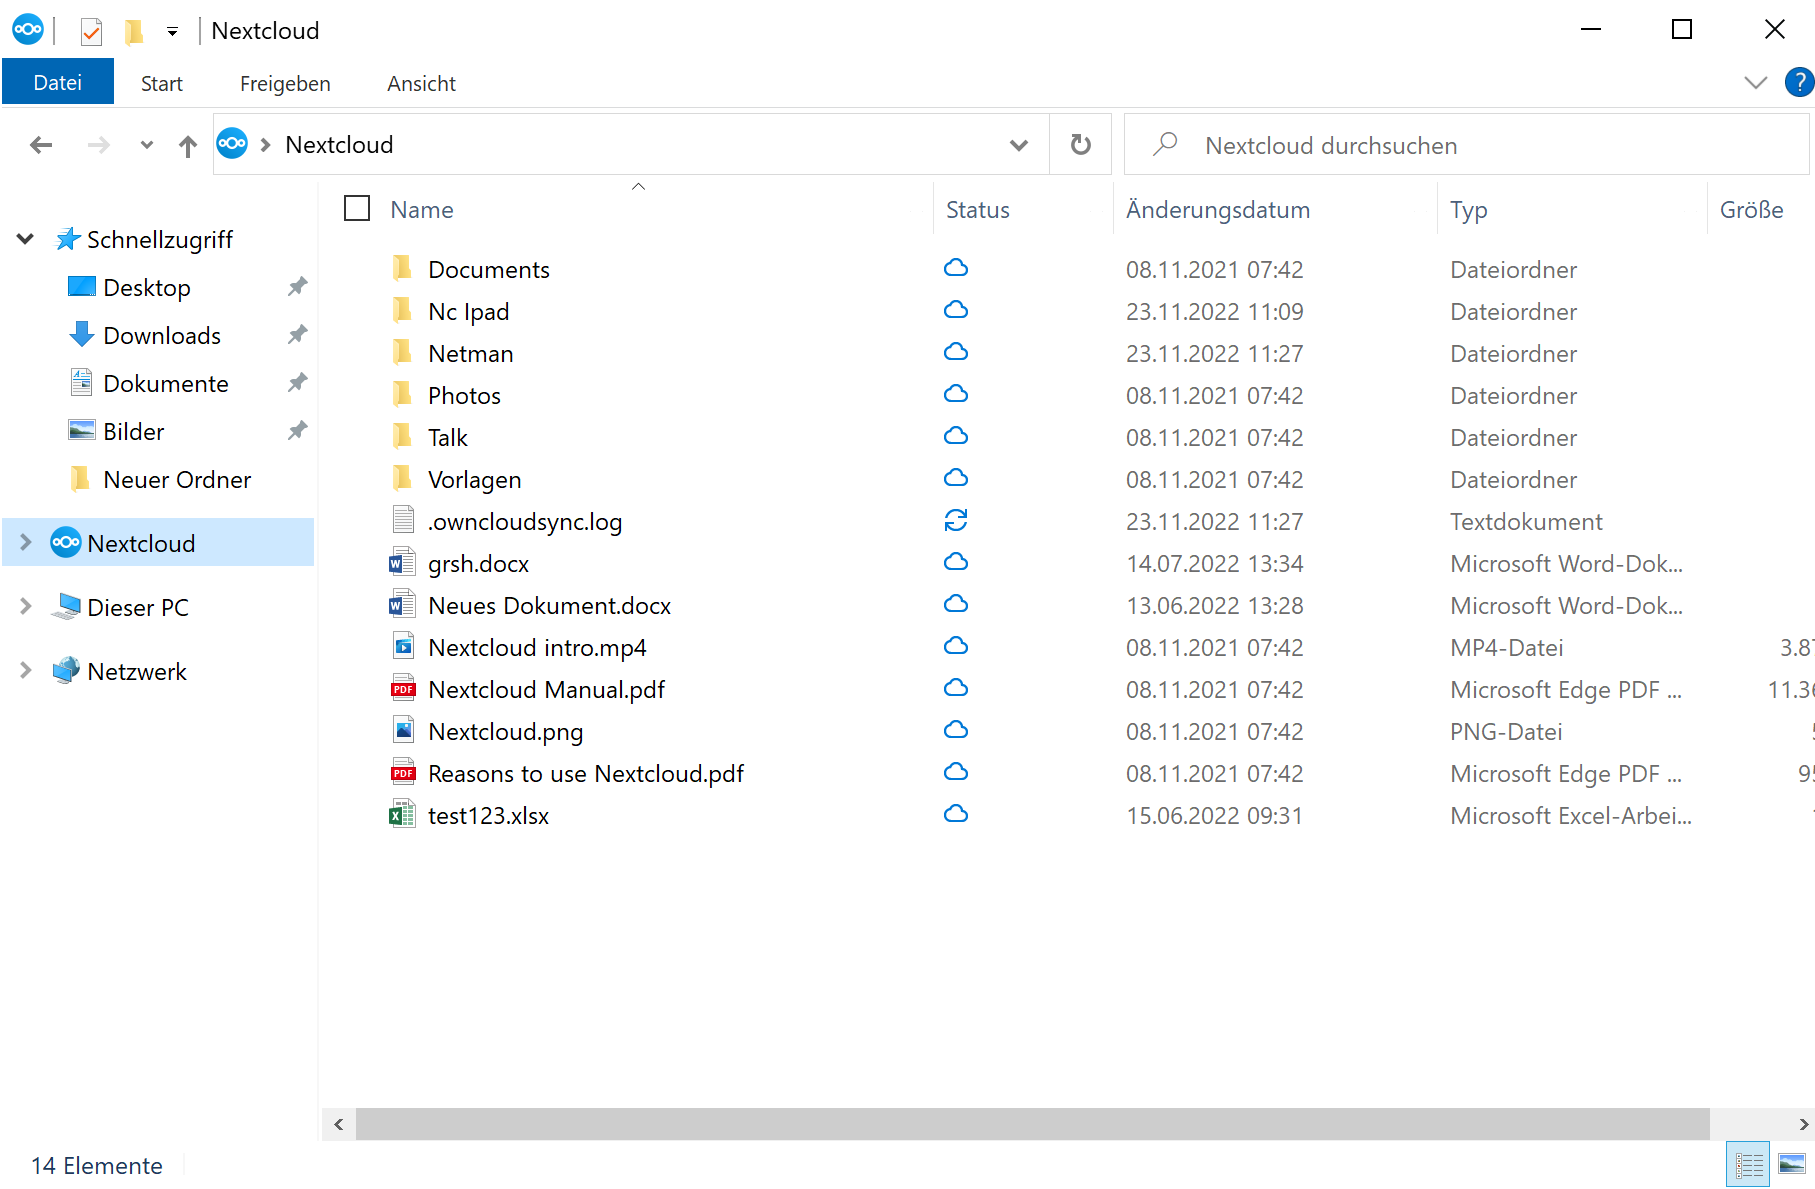
Task: Click the pin icon next to Bilder
Action: [x=297, y=431]
